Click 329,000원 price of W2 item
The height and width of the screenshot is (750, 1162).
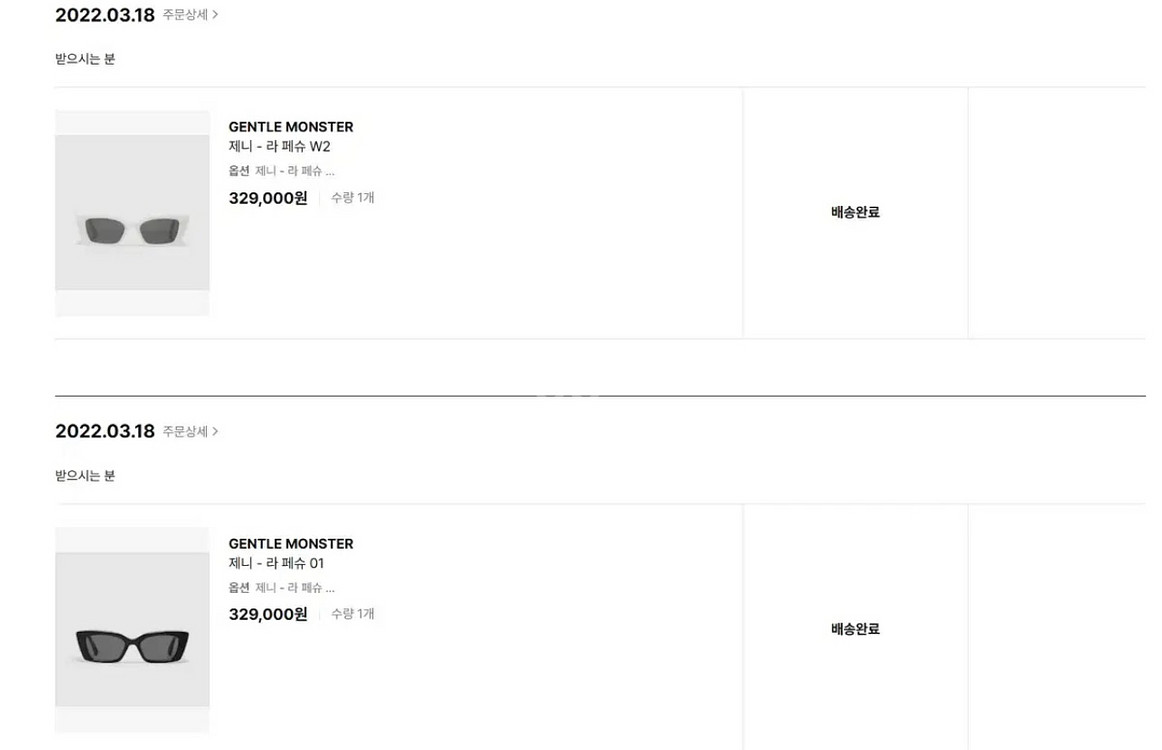[268, 198]
